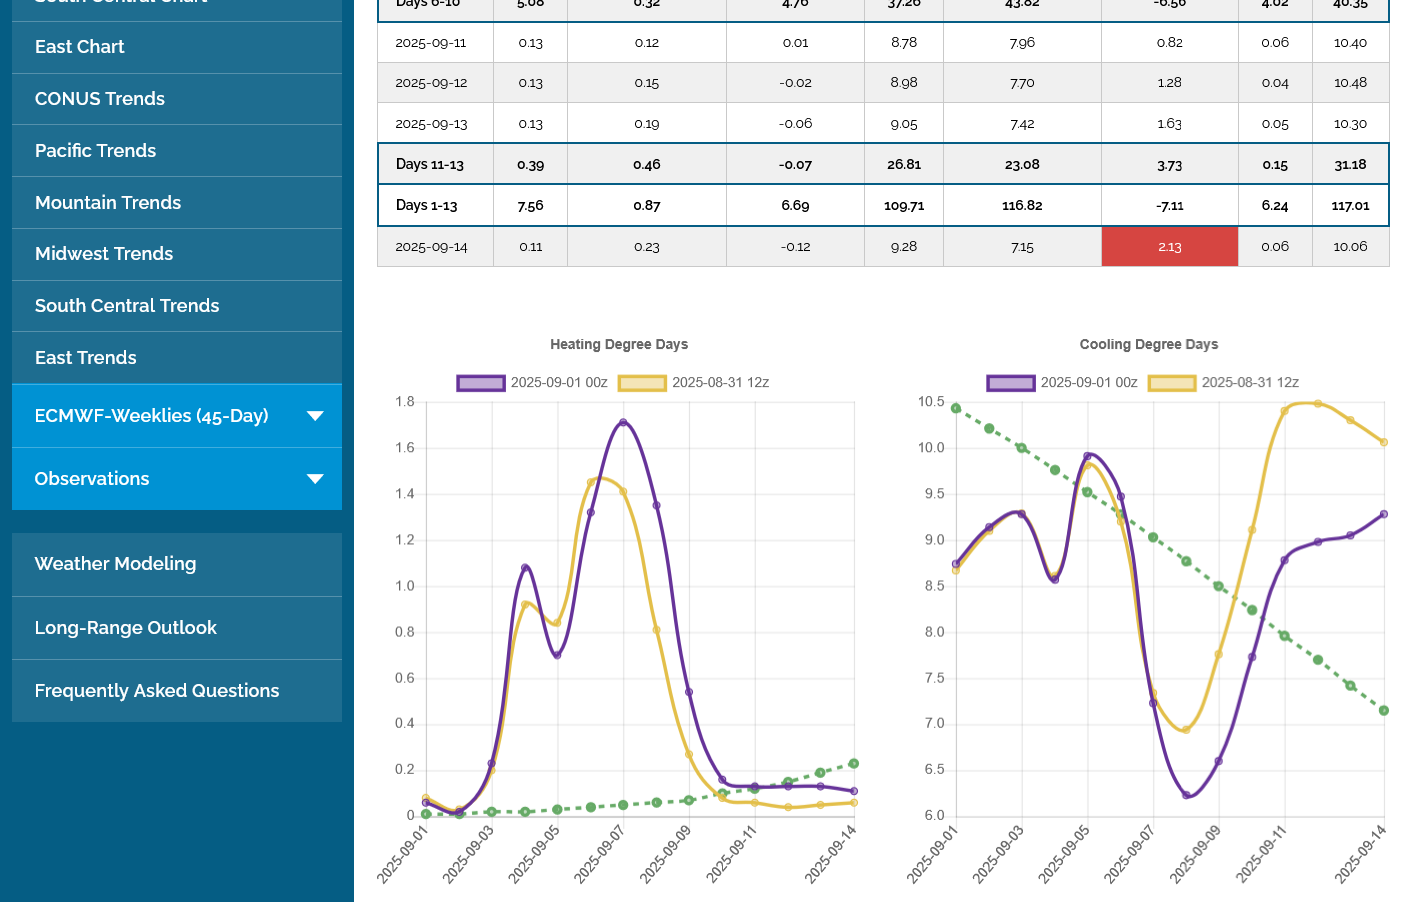Toggle purple 2025-09-01 00z series in Heating chart

click(481, 383)
